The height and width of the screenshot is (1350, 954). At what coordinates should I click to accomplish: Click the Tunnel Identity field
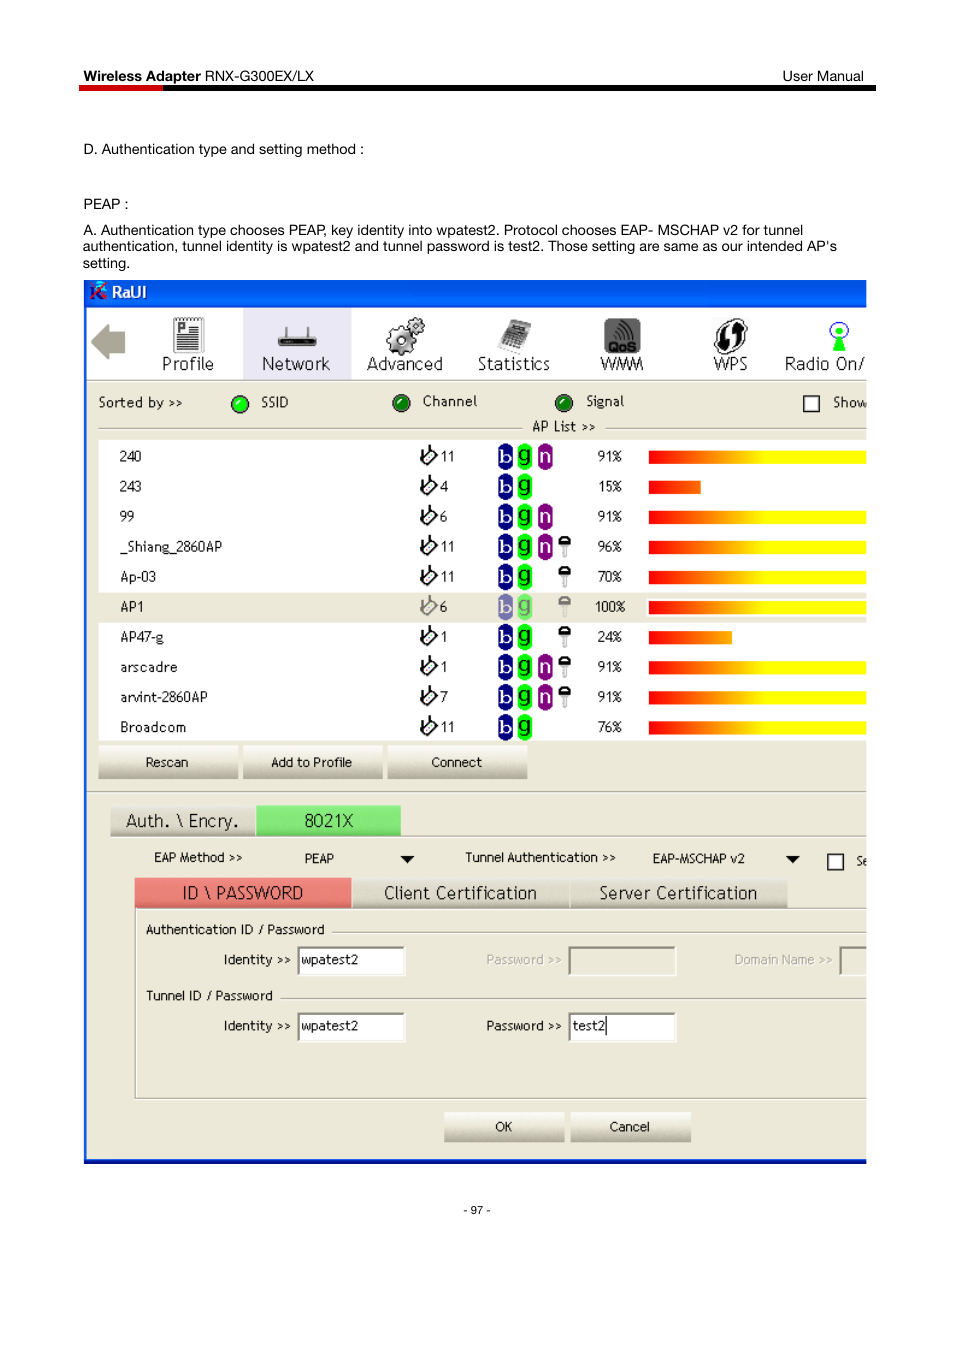pos(351,1026)
